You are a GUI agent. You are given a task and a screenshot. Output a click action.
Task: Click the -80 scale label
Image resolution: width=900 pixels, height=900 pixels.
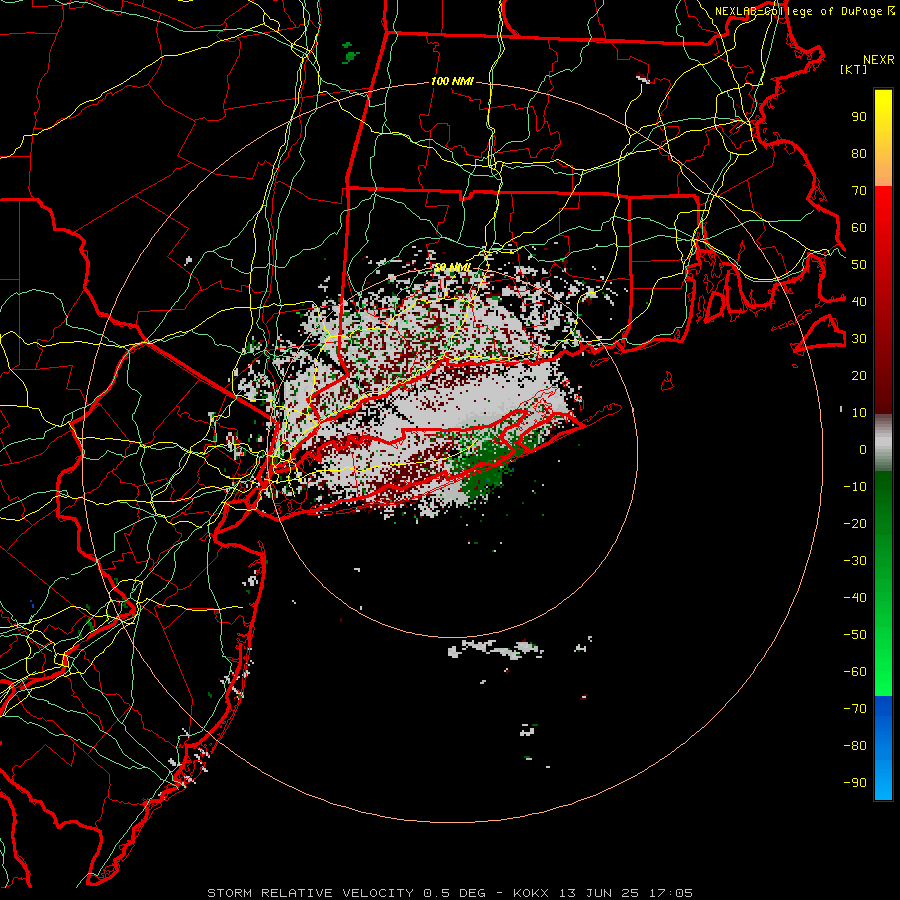coord(855,746)
